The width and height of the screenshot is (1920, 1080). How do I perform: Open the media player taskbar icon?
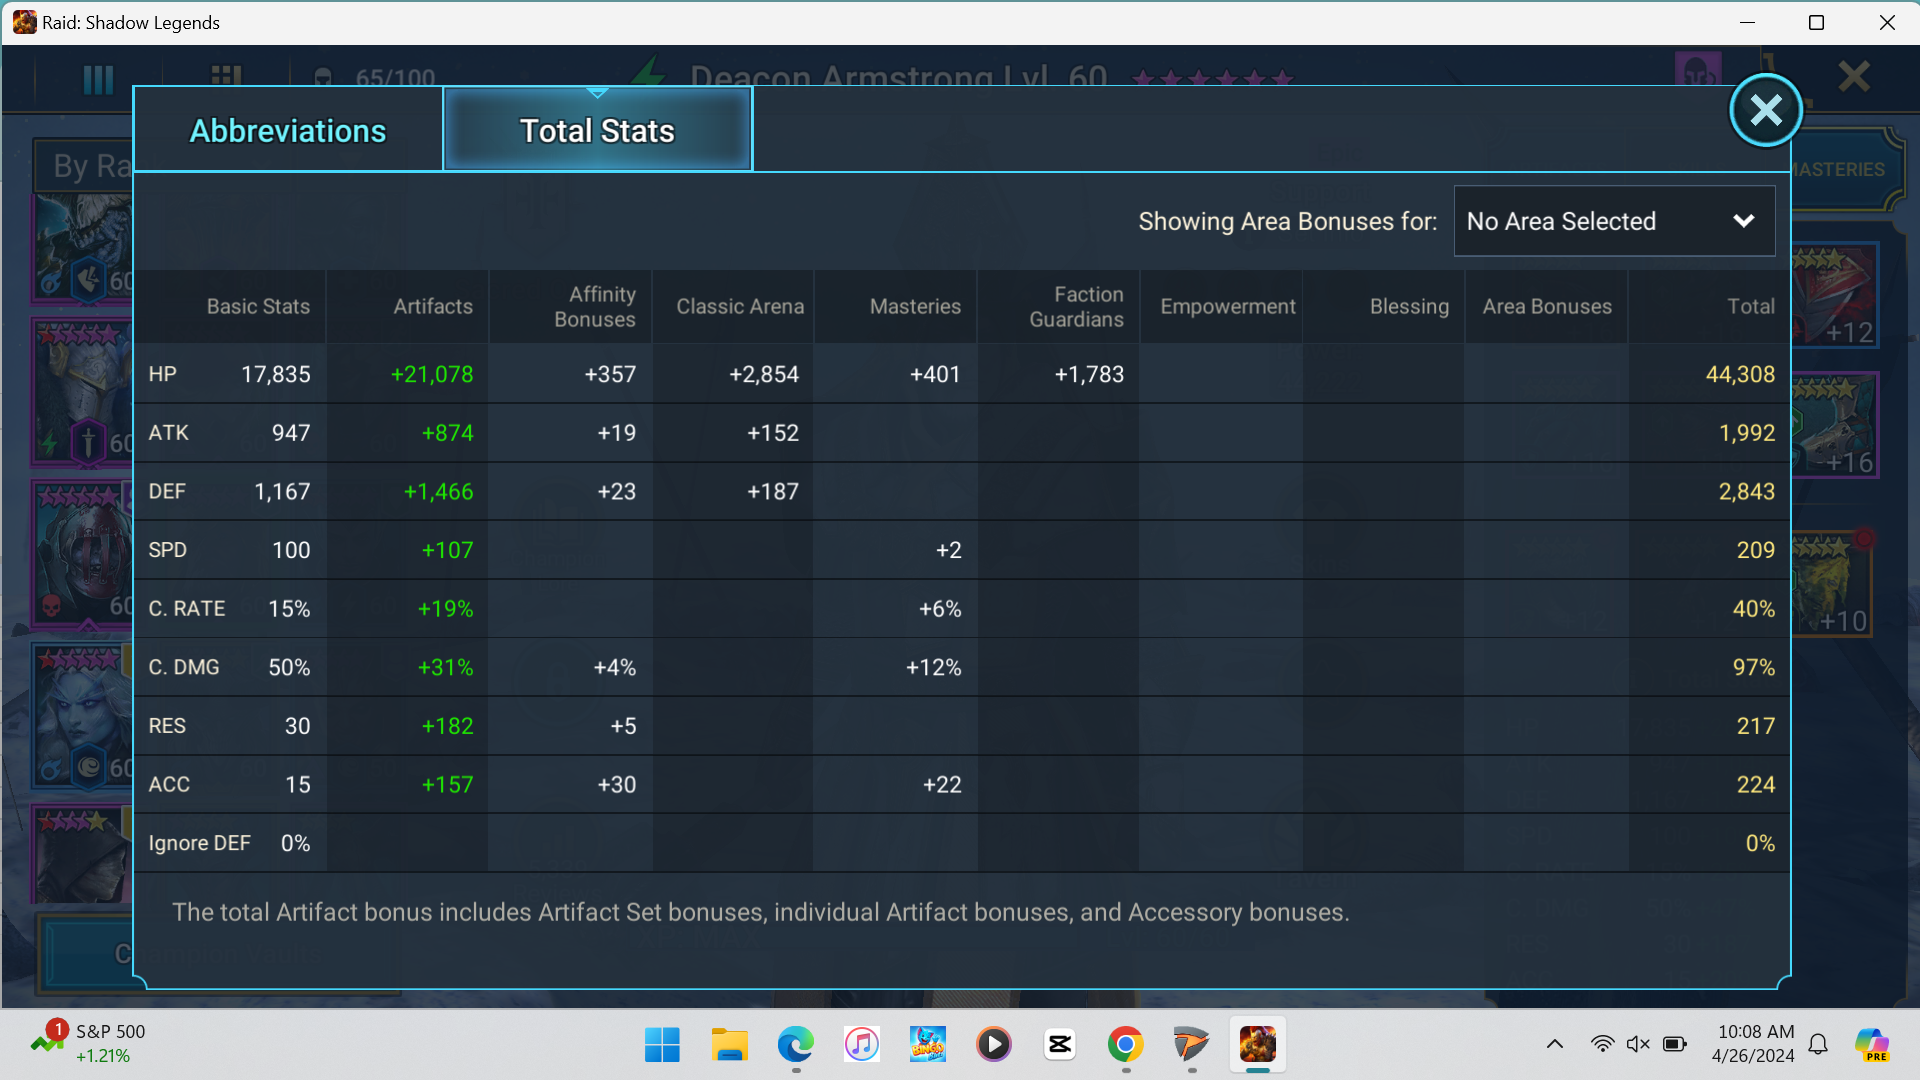[993, 1045]
